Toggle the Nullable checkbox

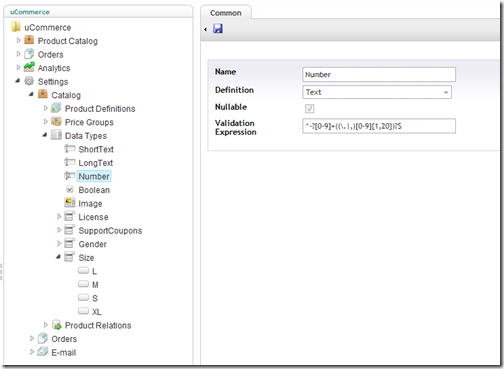pos(309,108)
